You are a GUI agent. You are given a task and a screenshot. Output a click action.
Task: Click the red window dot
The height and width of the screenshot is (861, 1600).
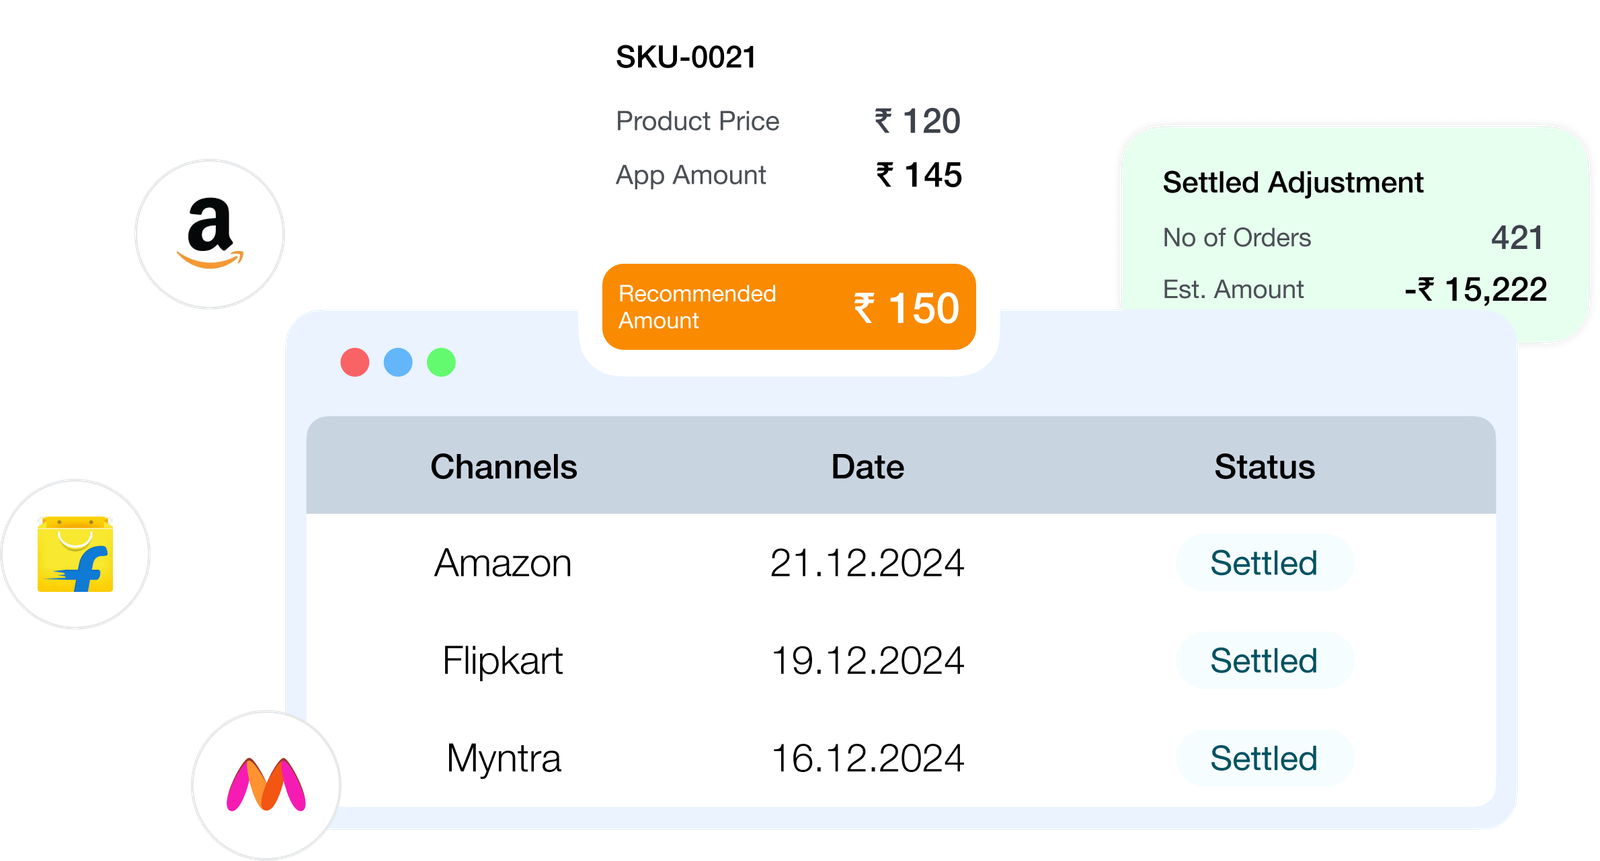(x=355, y=362)
